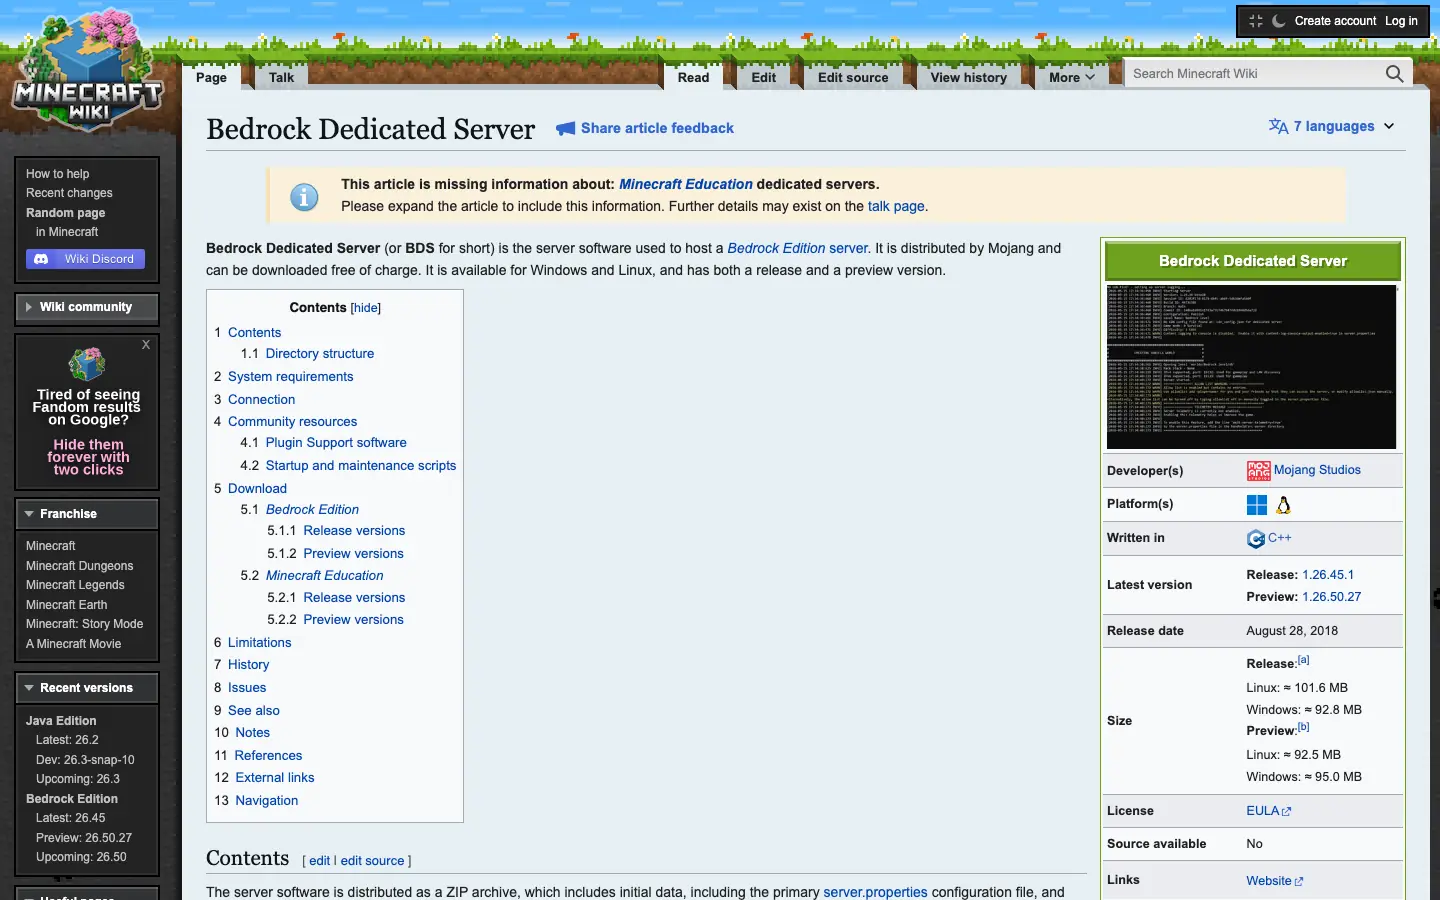Collapse the Franchise section
Screen dimensions: 1440x900
pos(87,514)
